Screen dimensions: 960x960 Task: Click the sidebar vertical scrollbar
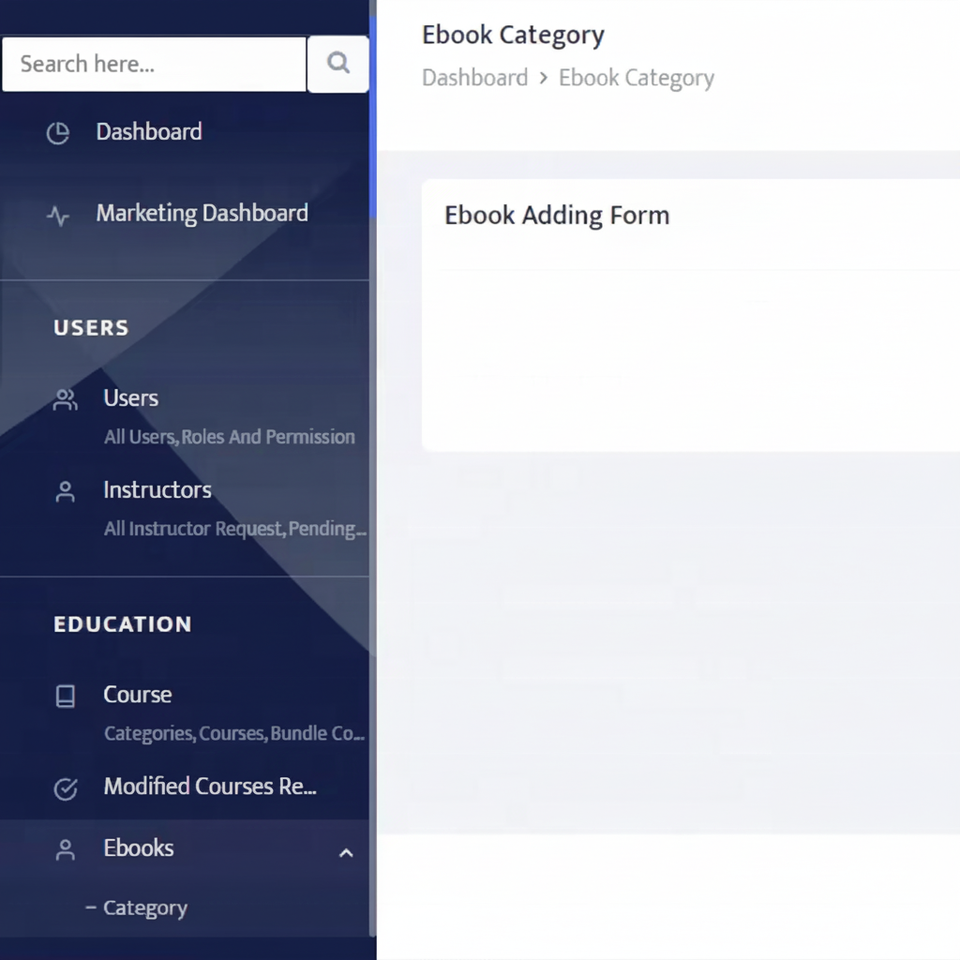pyautogui.click(x=373, y=110)
